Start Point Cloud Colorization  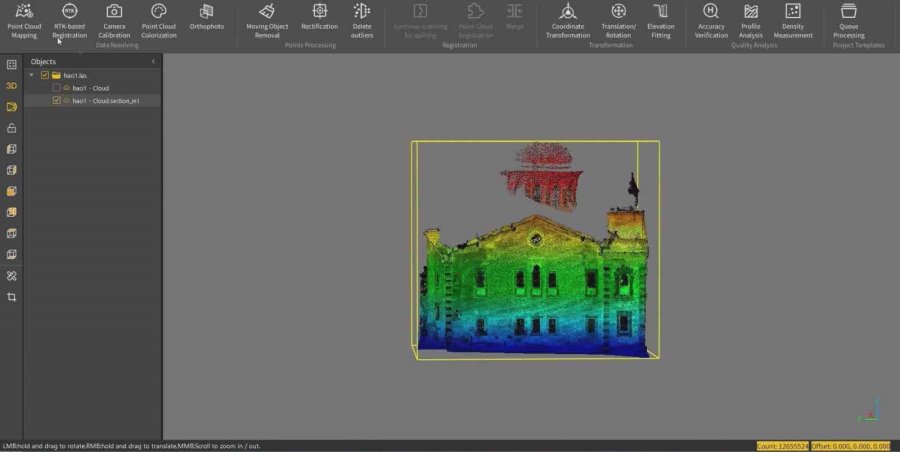(x=158, y=20)
